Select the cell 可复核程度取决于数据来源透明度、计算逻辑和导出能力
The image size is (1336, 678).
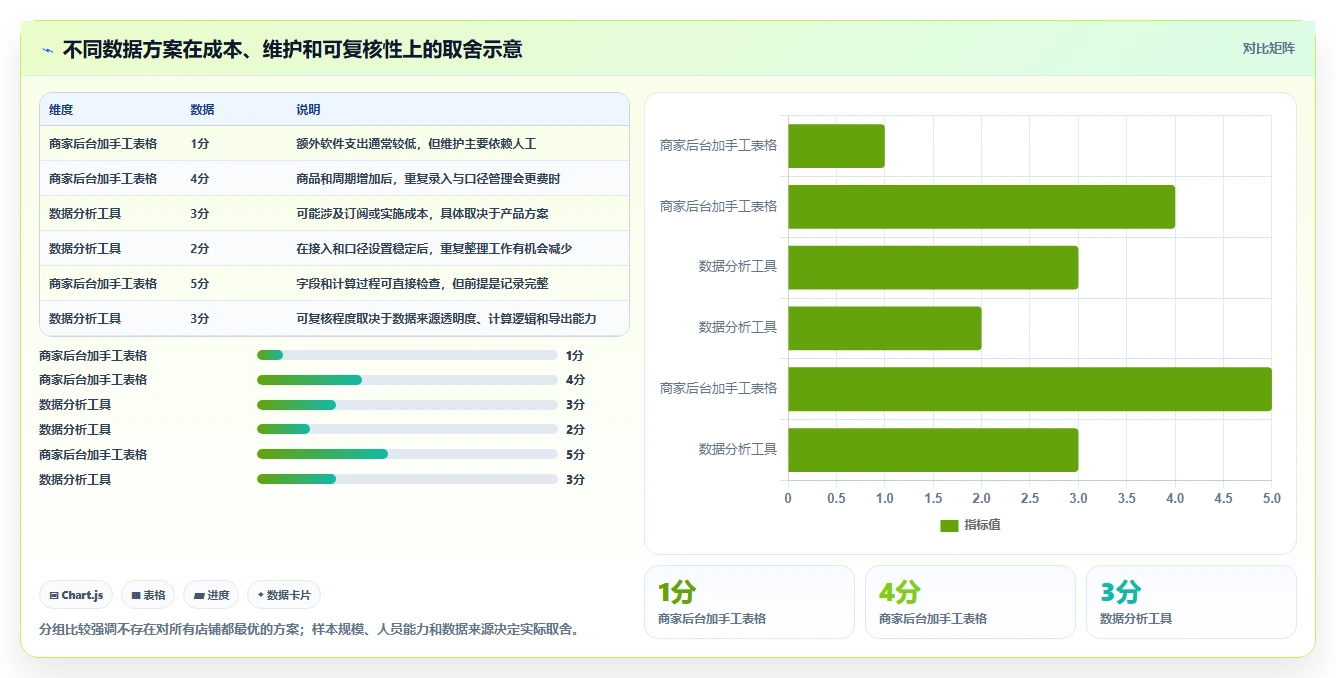446,319
